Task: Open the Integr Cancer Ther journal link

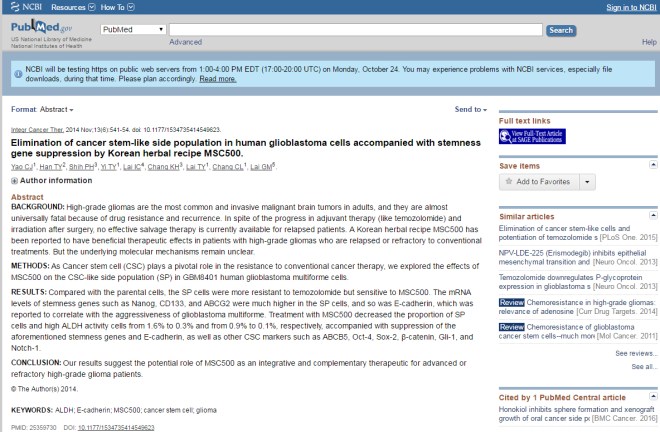Action: (37, 130)
